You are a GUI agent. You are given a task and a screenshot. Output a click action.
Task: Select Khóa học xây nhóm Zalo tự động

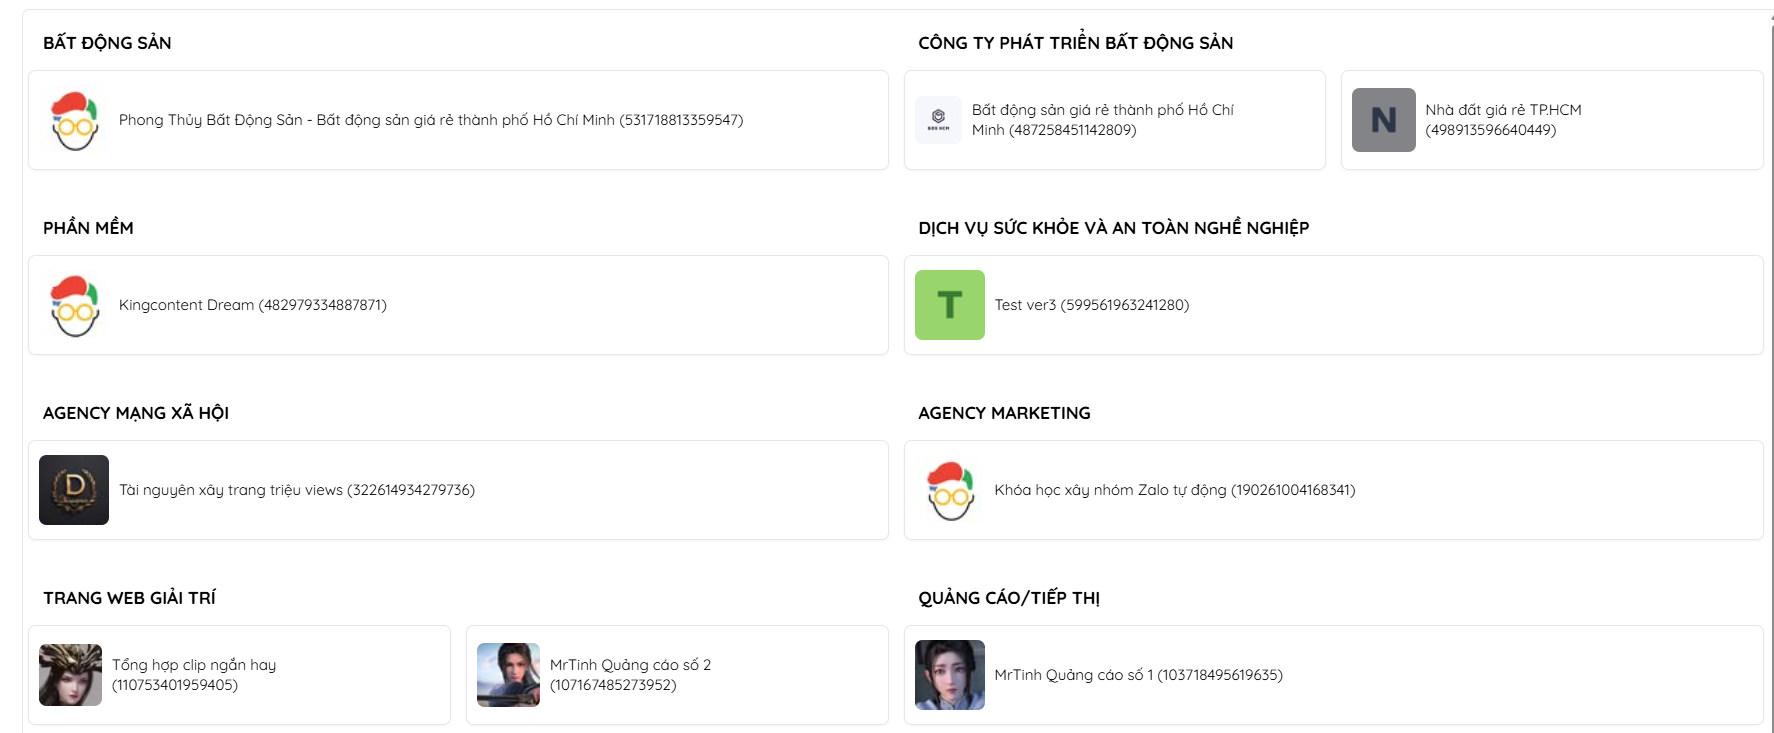[1174, 490]
